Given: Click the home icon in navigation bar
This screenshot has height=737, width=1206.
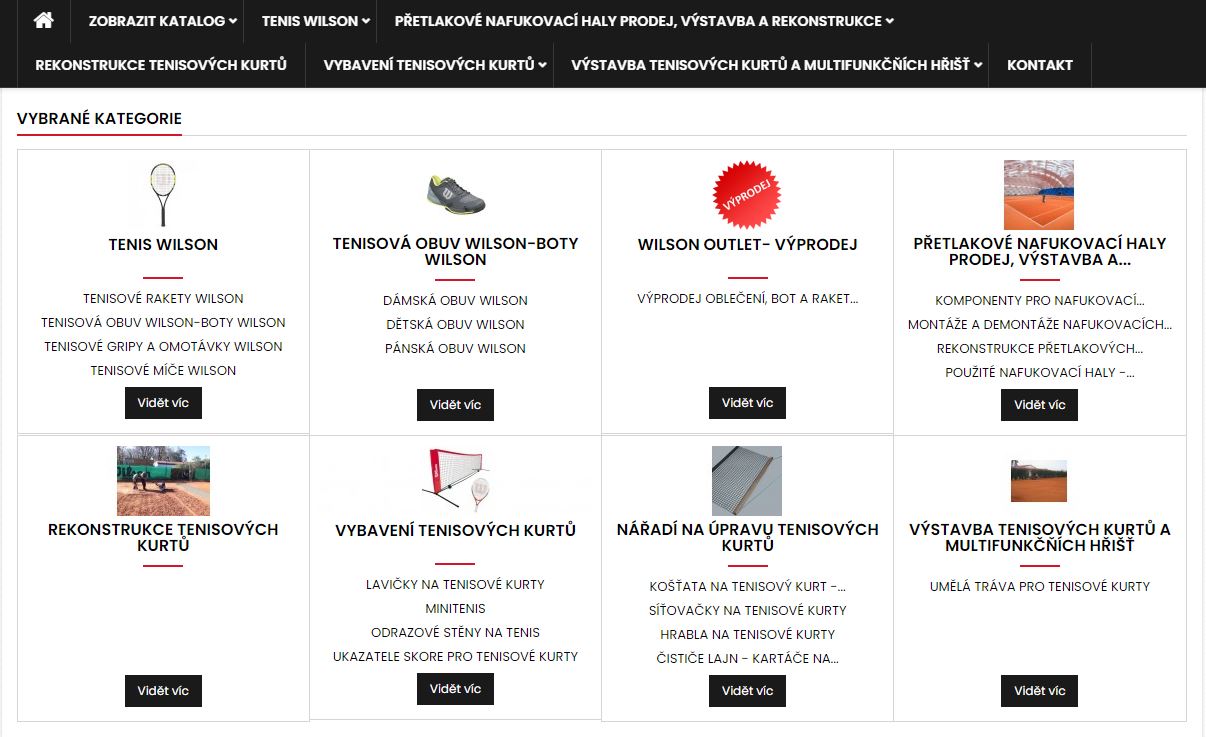Looking at the screenshot, I should tap(43, 20).
